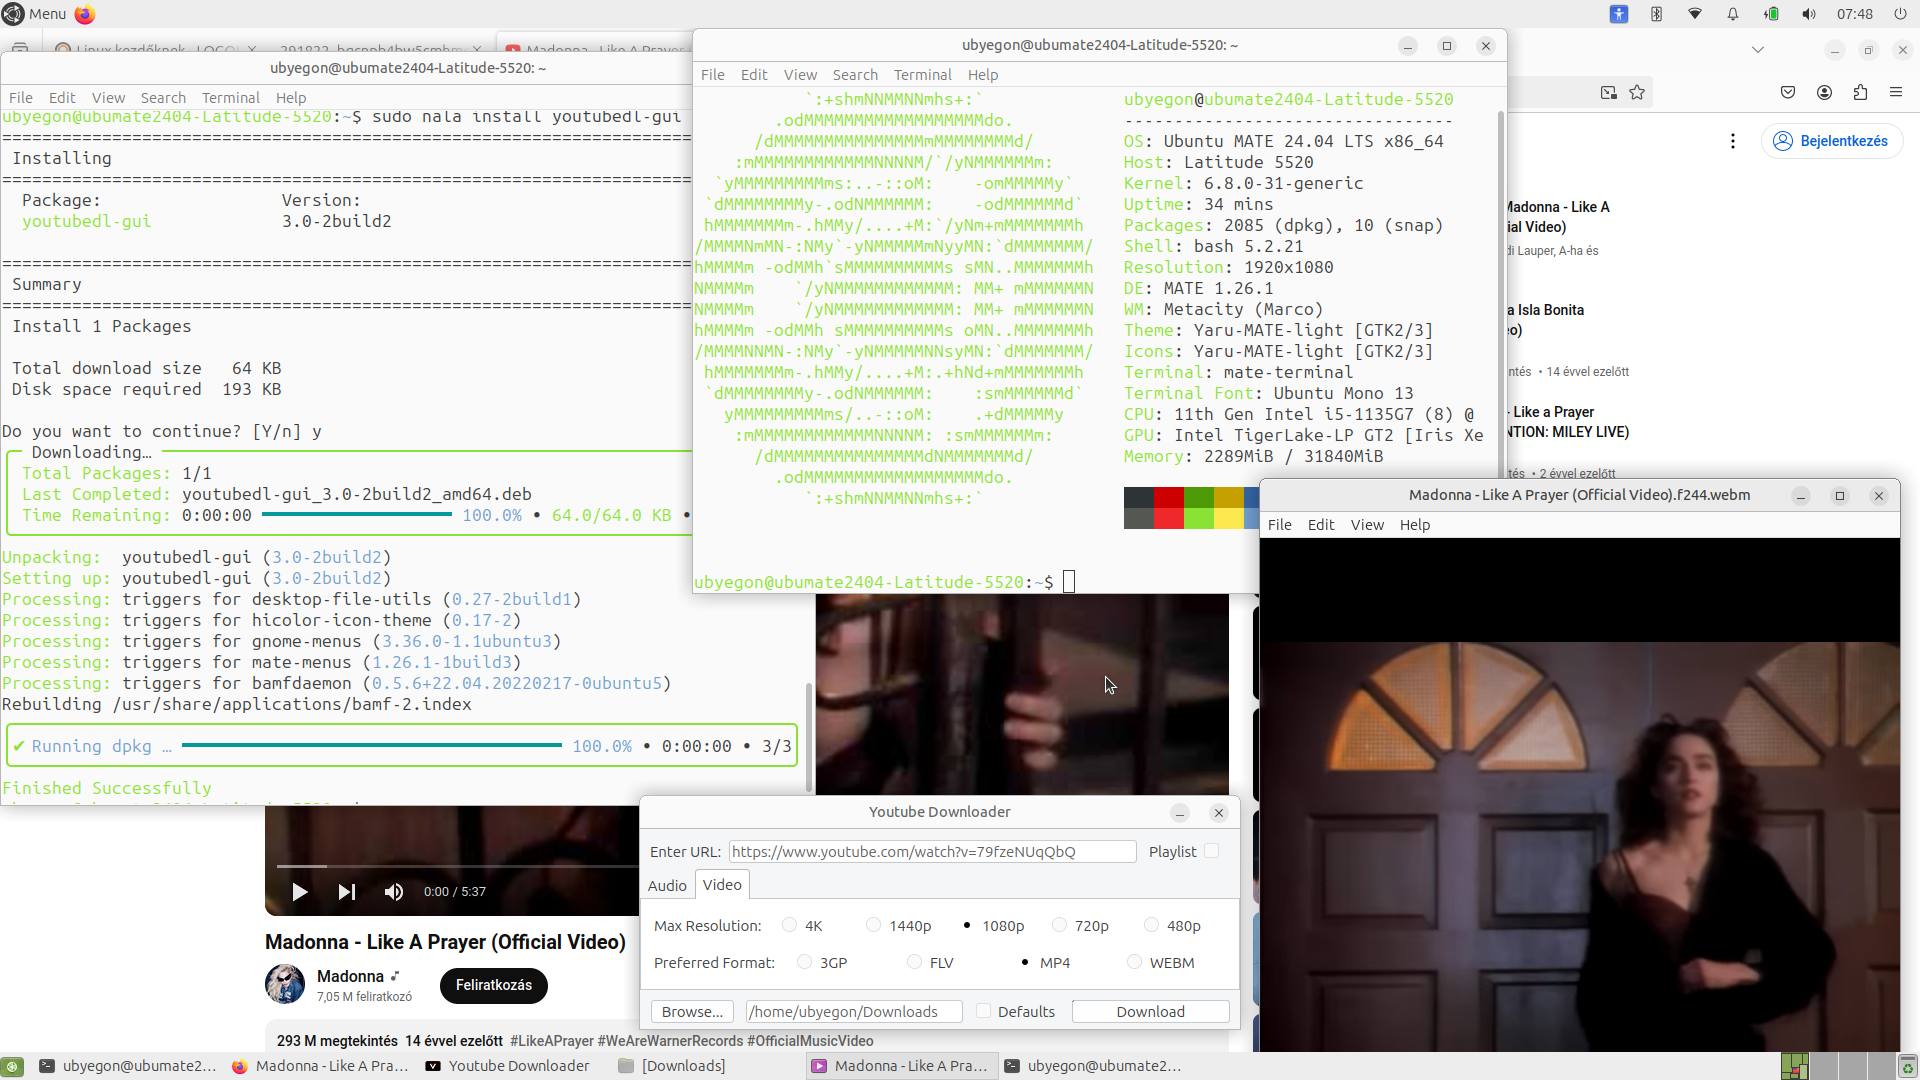Open the accessibility indicator in the tray
The image size is (1920, 1080).
pyautogui.click(x=1619, y=14)
